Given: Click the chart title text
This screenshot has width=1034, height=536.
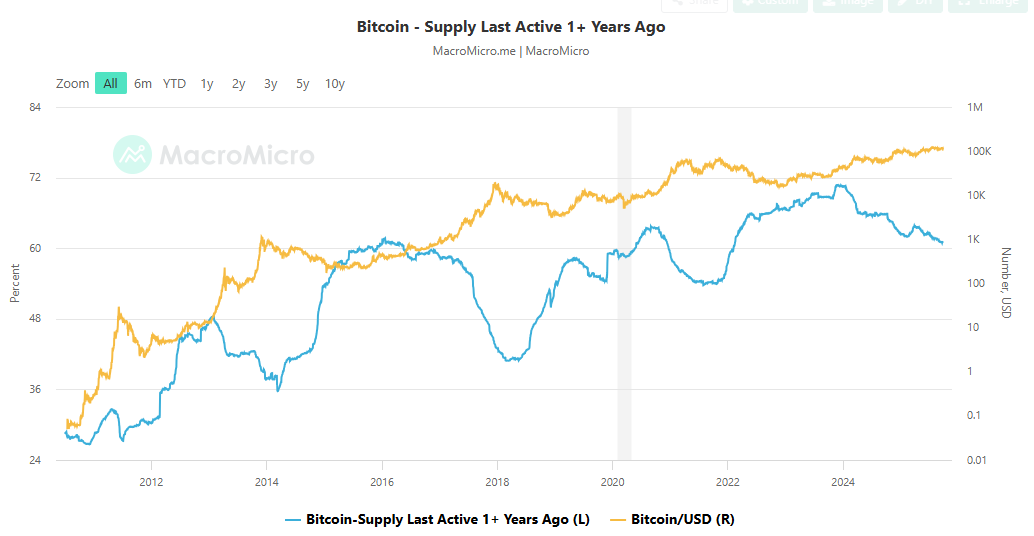Looking at the screenshot, I should pyautogui.click(x=511, y=27).
